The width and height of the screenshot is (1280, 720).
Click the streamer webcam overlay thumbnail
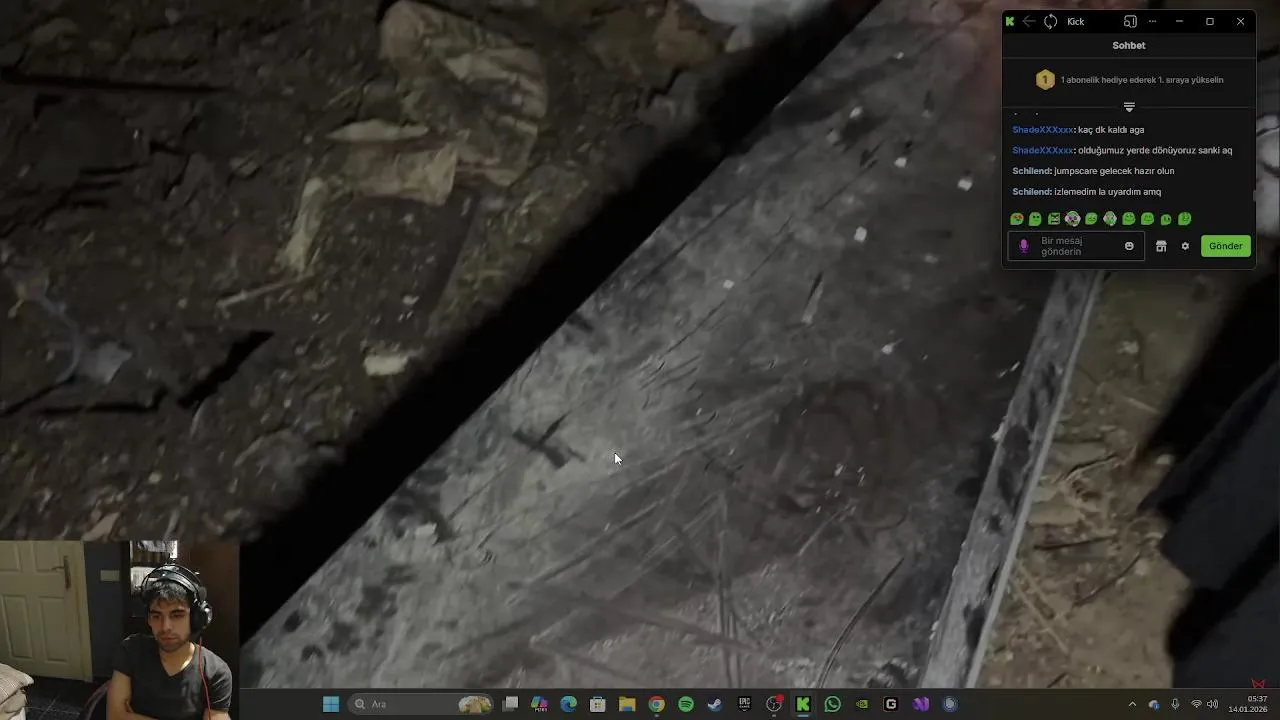(x=118, y=630)
